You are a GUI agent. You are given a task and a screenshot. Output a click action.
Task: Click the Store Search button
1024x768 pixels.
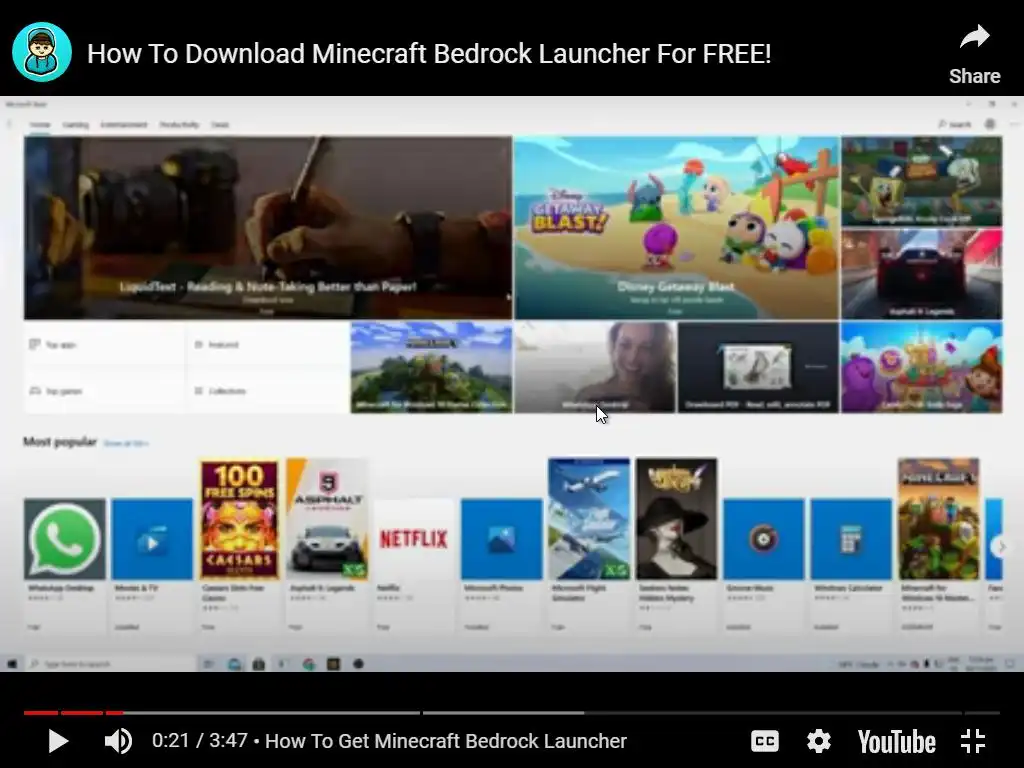[x=955, y=124]
